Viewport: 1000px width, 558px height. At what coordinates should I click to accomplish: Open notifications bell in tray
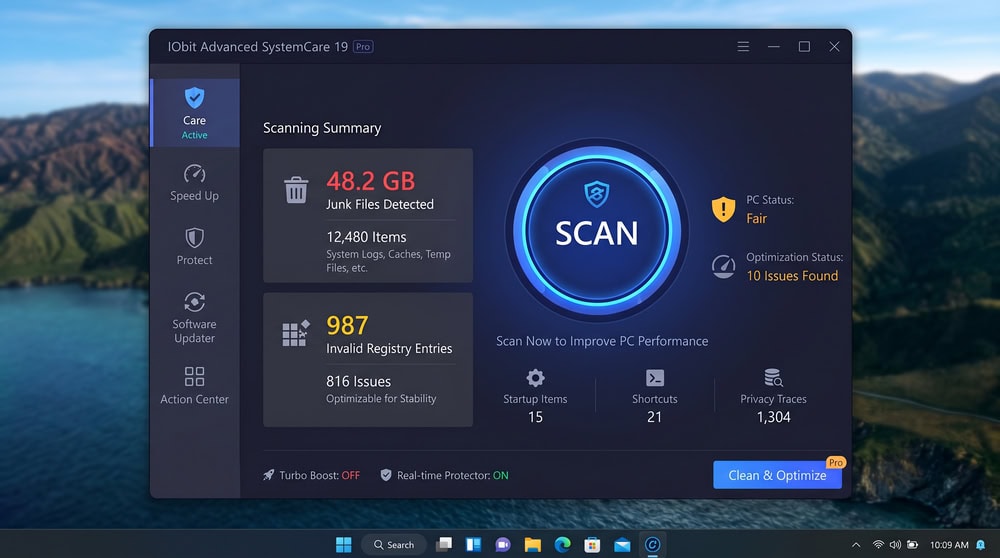tap(981, 545)
